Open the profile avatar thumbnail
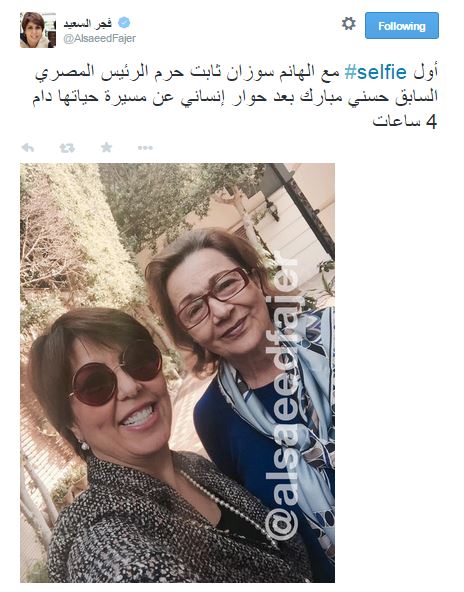 [38, 30]
